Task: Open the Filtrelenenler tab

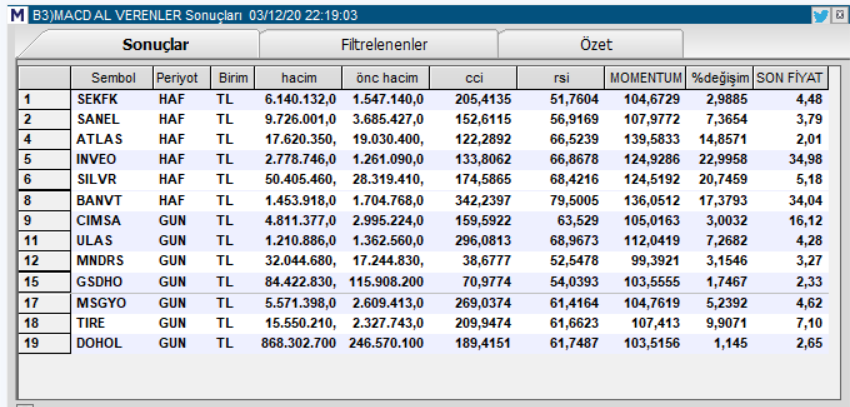Action: [384, 44]
